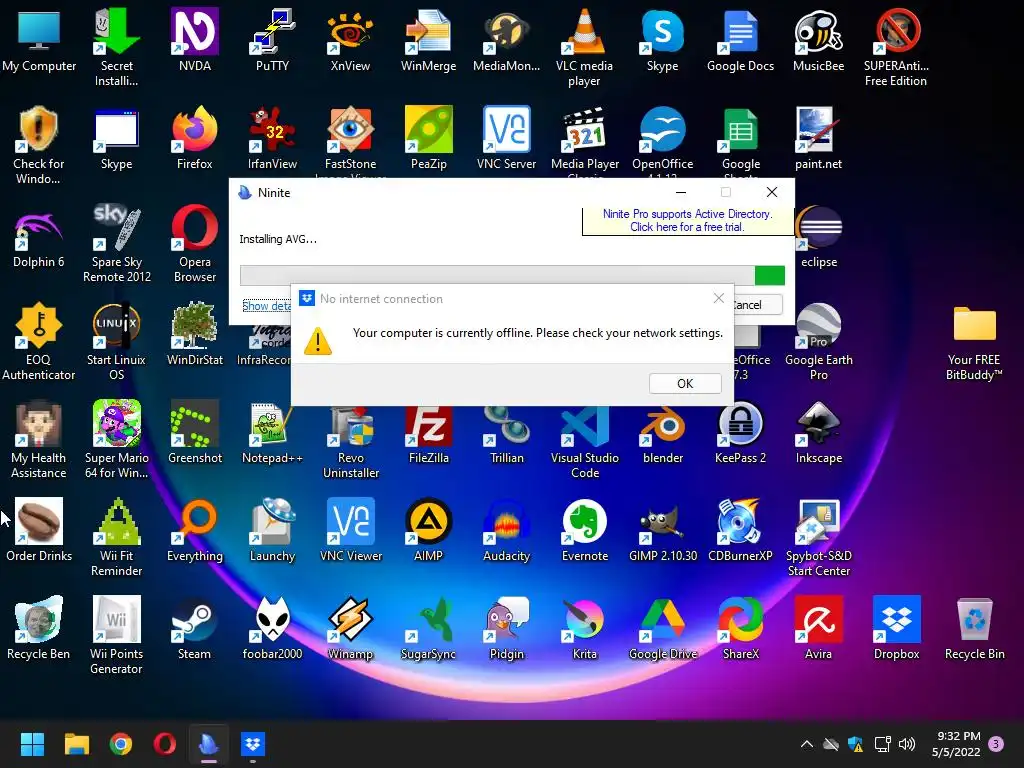Image resolution: width=1024 pixels, height=768 pixels.
Task: Select the Firefox desktop icon
Action: coord(195,137)
